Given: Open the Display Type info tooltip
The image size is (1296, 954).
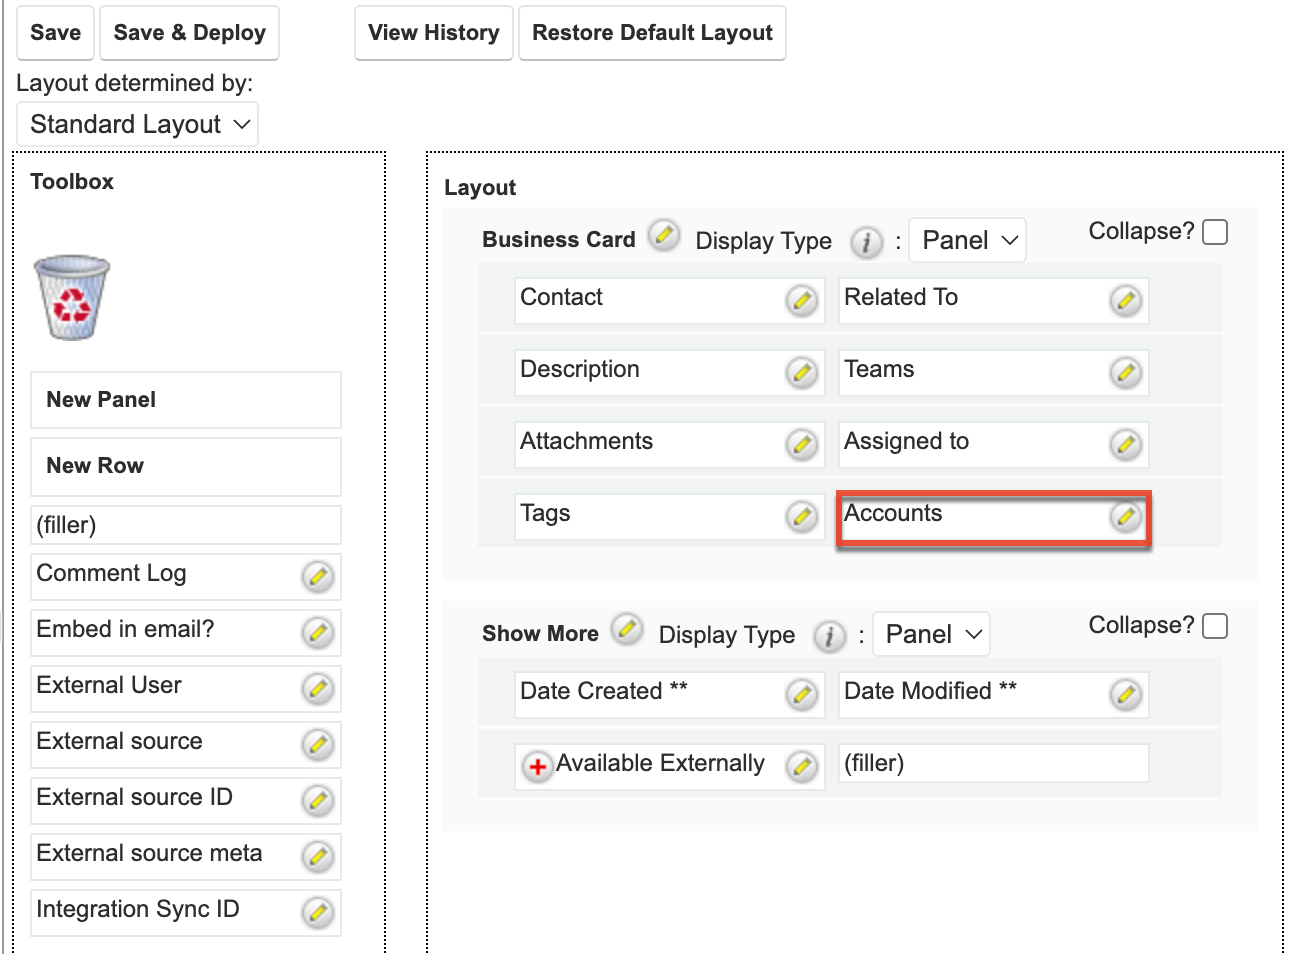Looking at the screenshot, I should (x=866, y=243).
